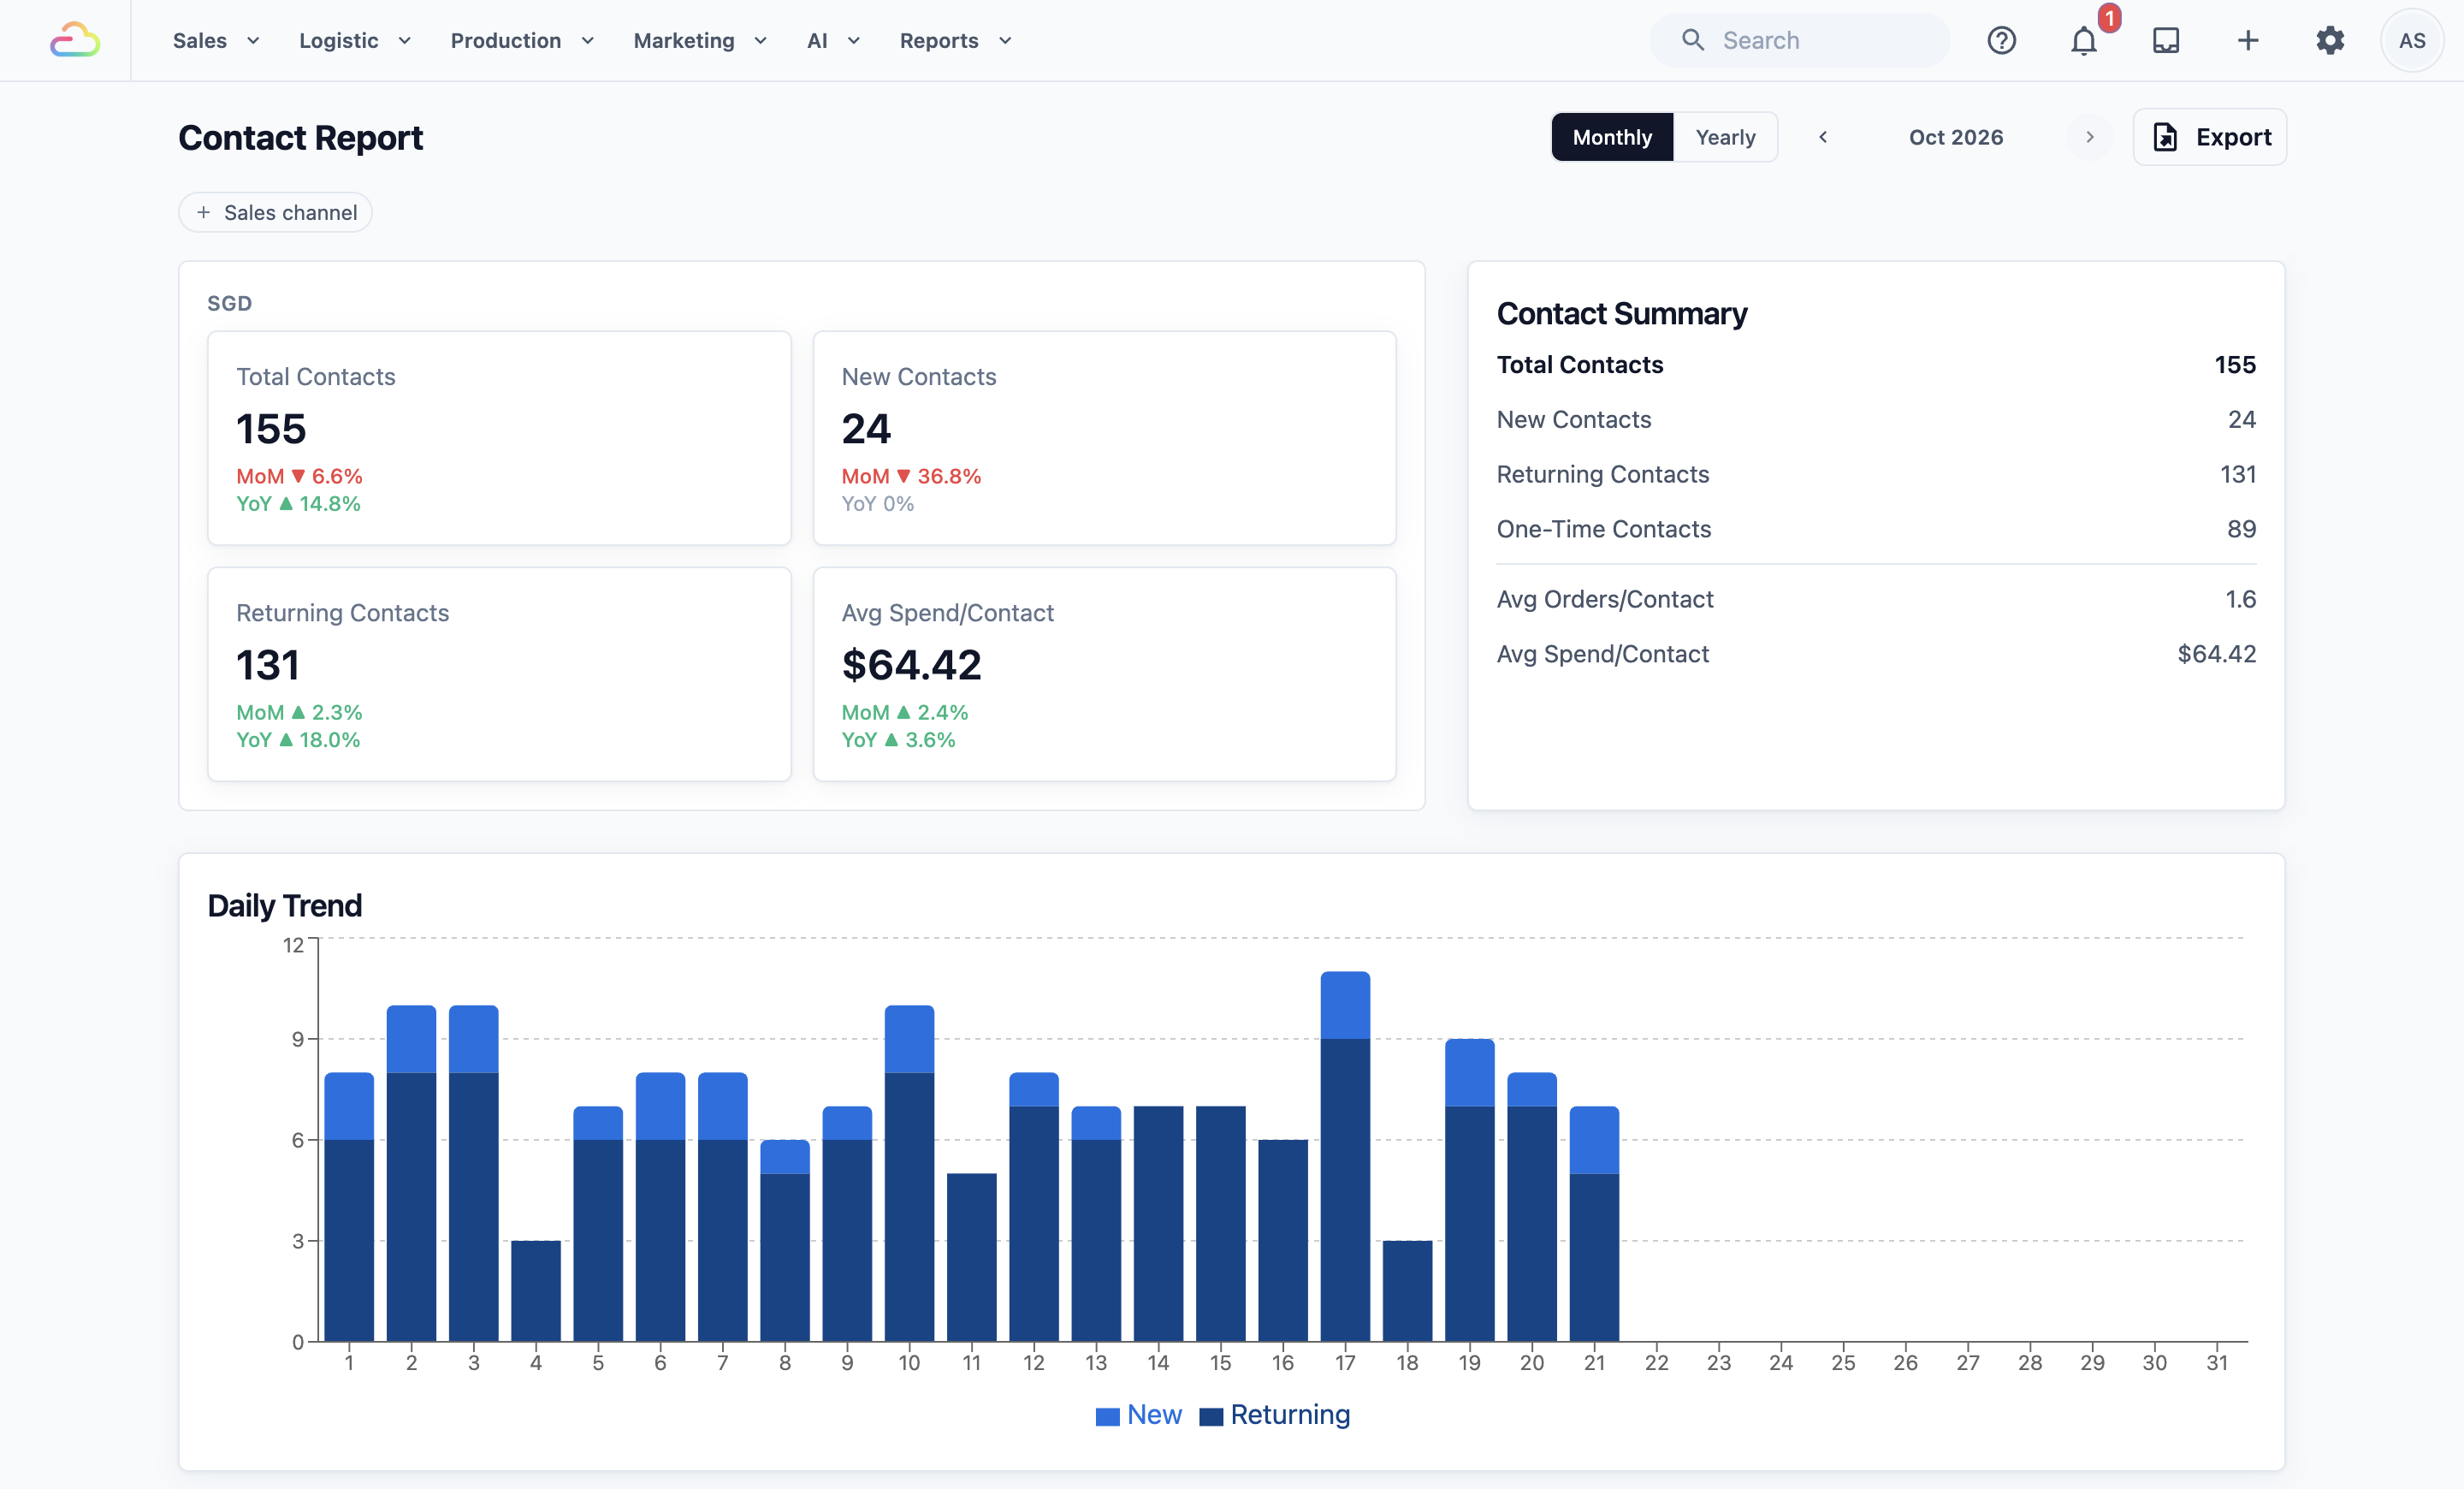Go to next month with right chevron

pyautogui.click(x=2089, y=137)
